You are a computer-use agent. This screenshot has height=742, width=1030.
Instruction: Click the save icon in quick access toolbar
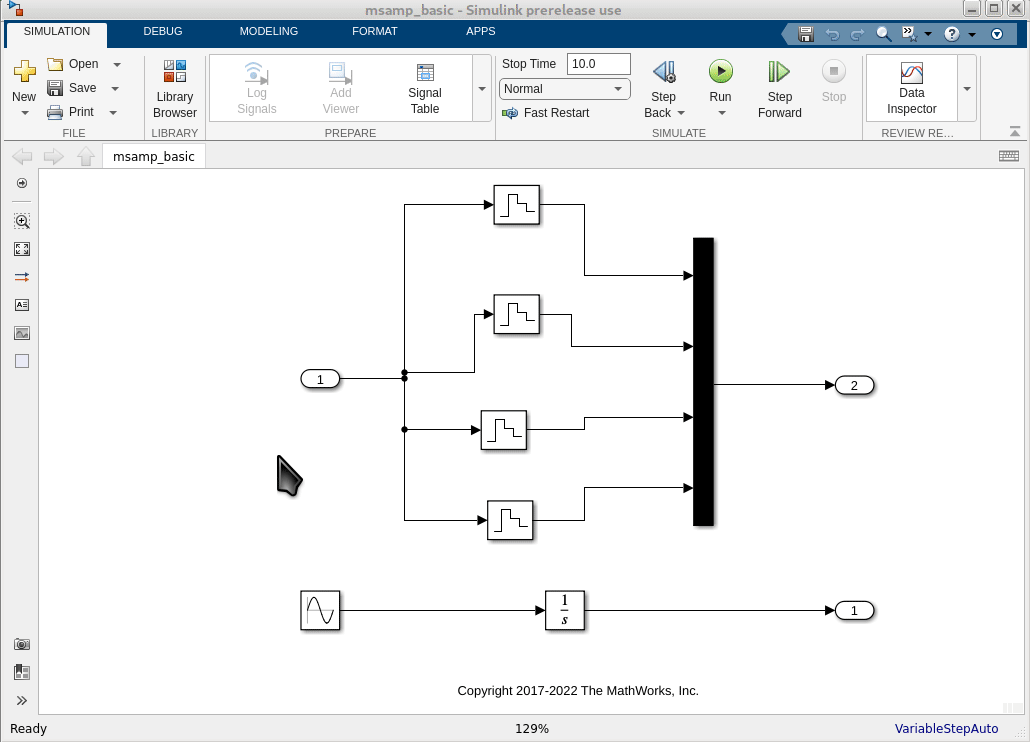806,34
